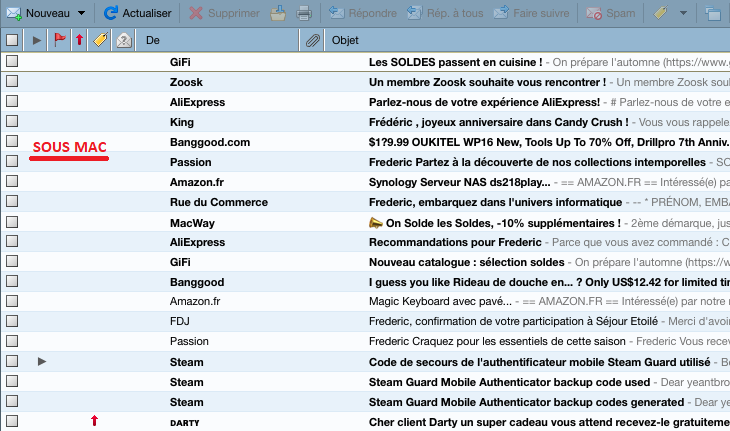Open the tag dropdown arrow in the toolbar
730x431 pixels.
pos(683,14)
